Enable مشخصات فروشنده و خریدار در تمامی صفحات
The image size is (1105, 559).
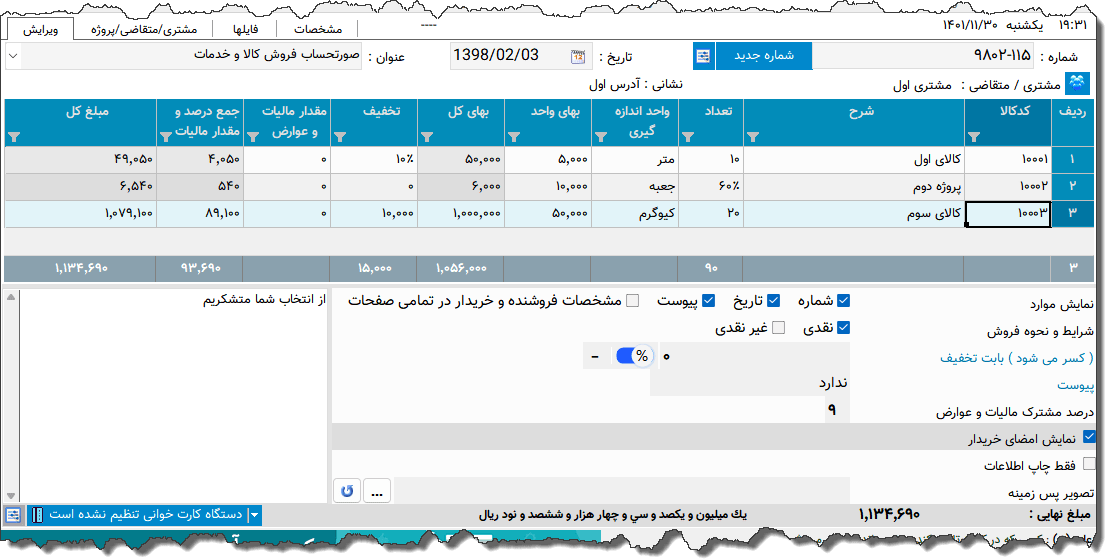click(633, 301)
